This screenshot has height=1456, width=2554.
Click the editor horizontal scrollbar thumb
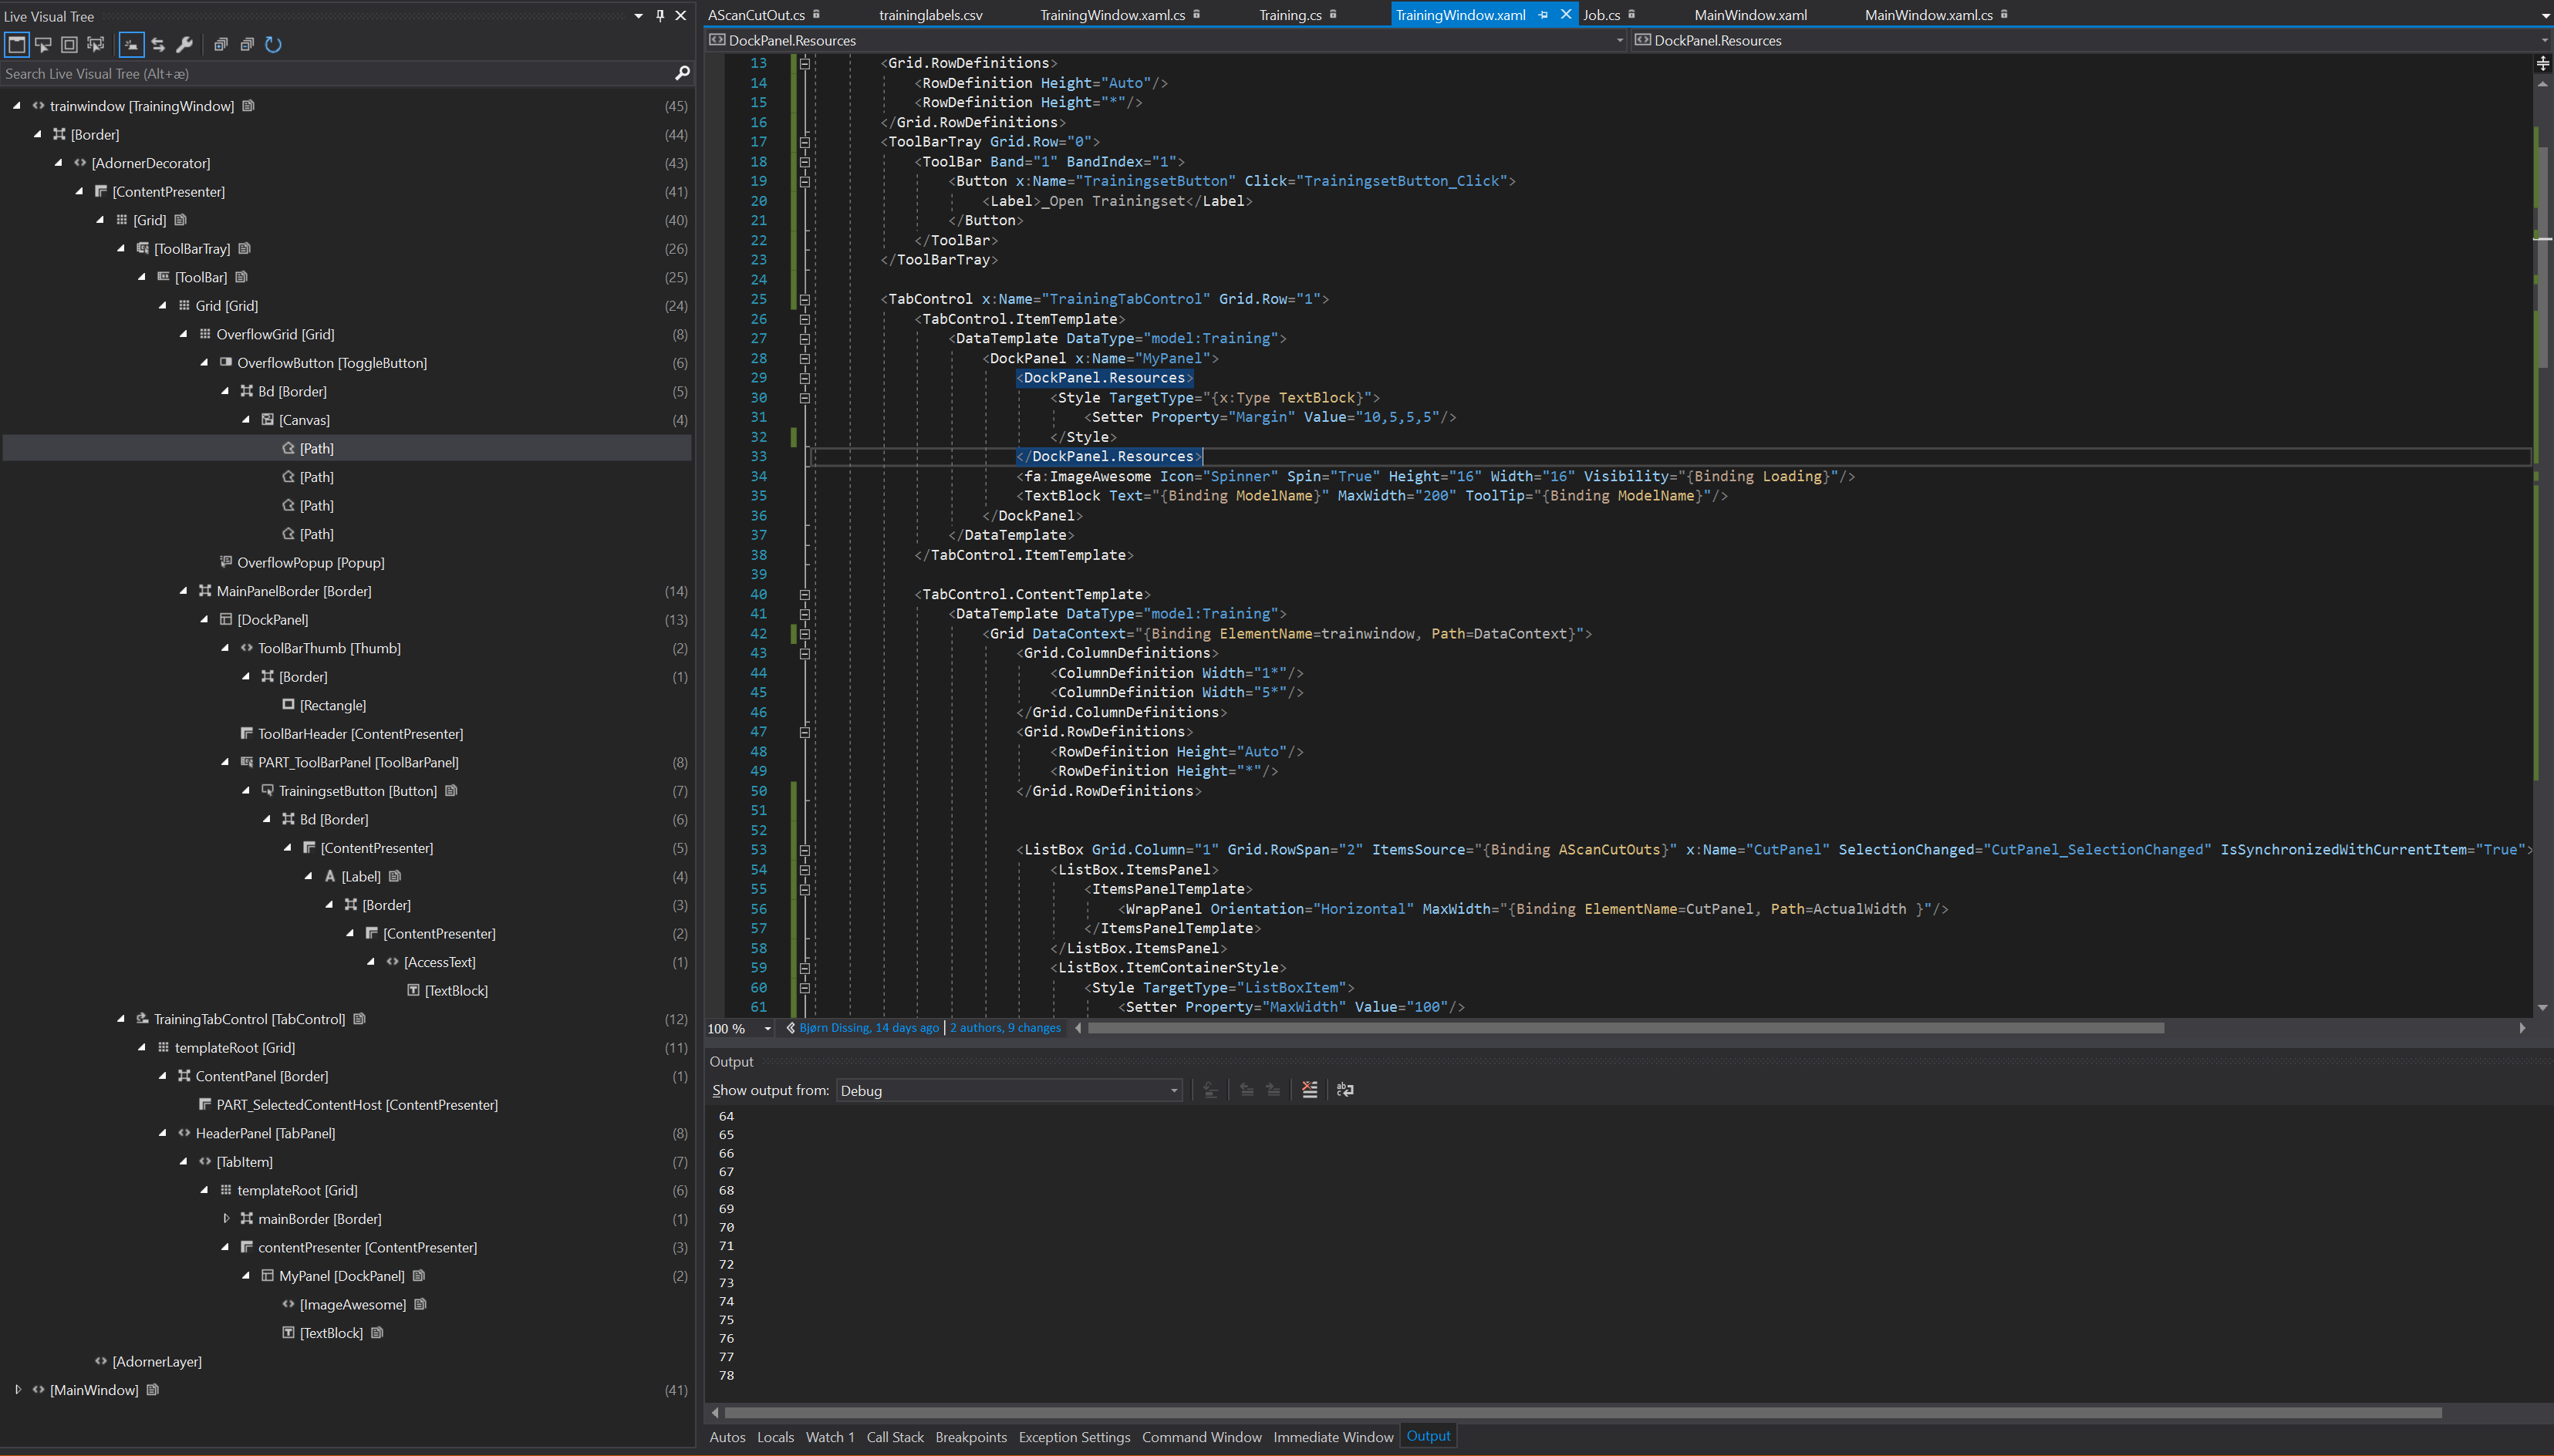tap(1626, 1027)
